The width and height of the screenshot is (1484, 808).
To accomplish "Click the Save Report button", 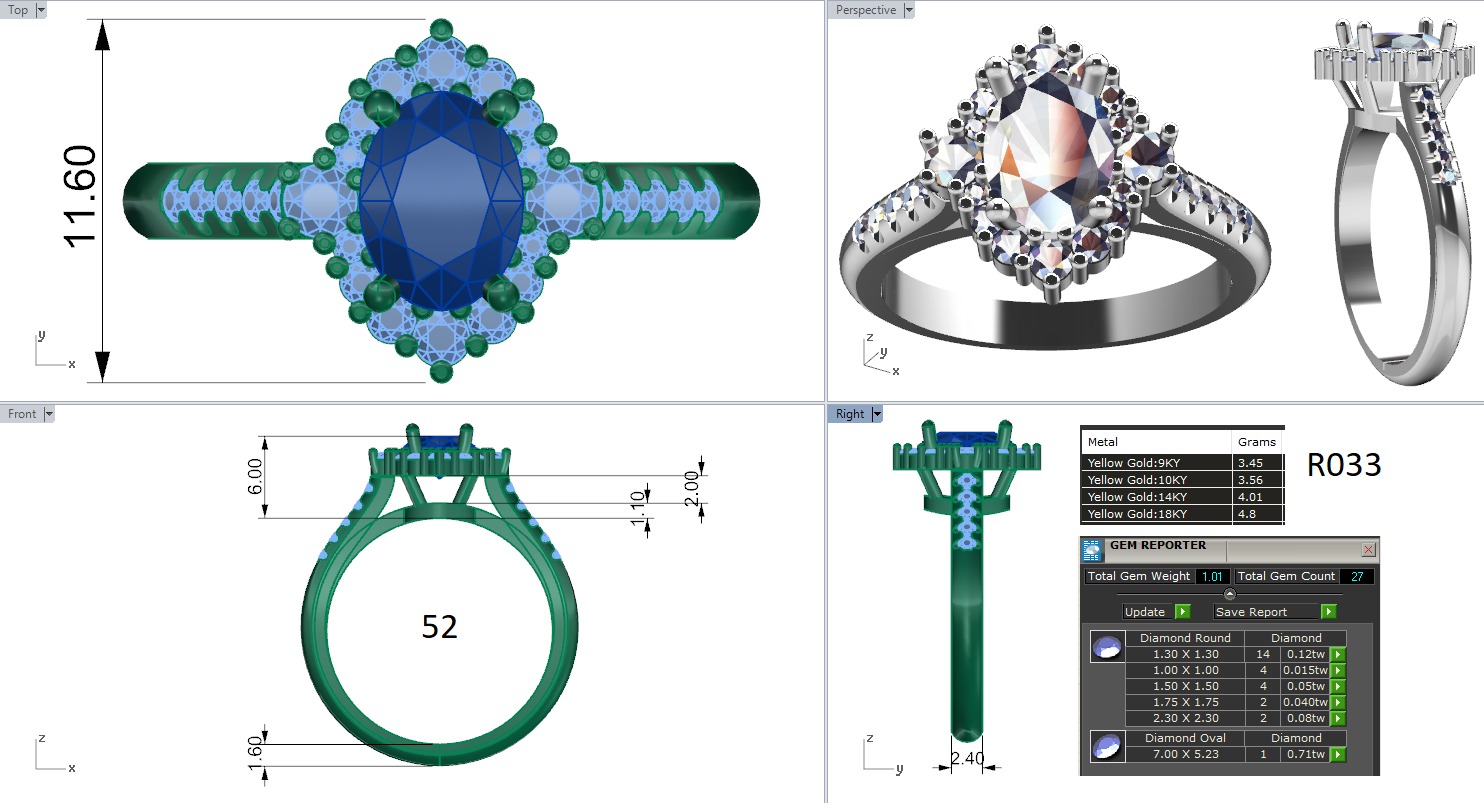I will point(1265,612).
